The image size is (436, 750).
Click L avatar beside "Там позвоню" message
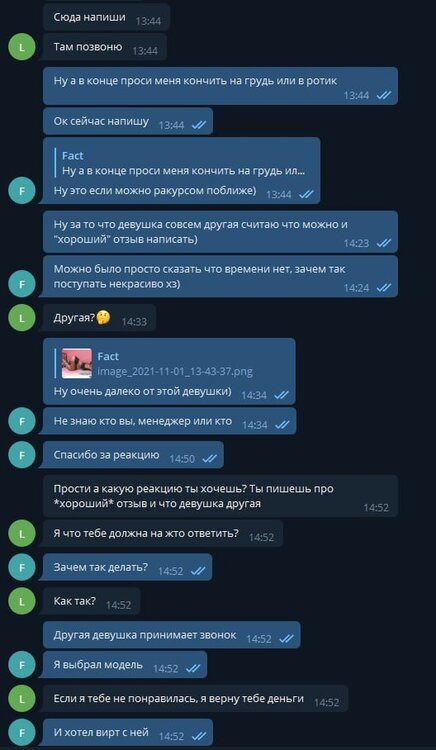[x=22, y=47]
